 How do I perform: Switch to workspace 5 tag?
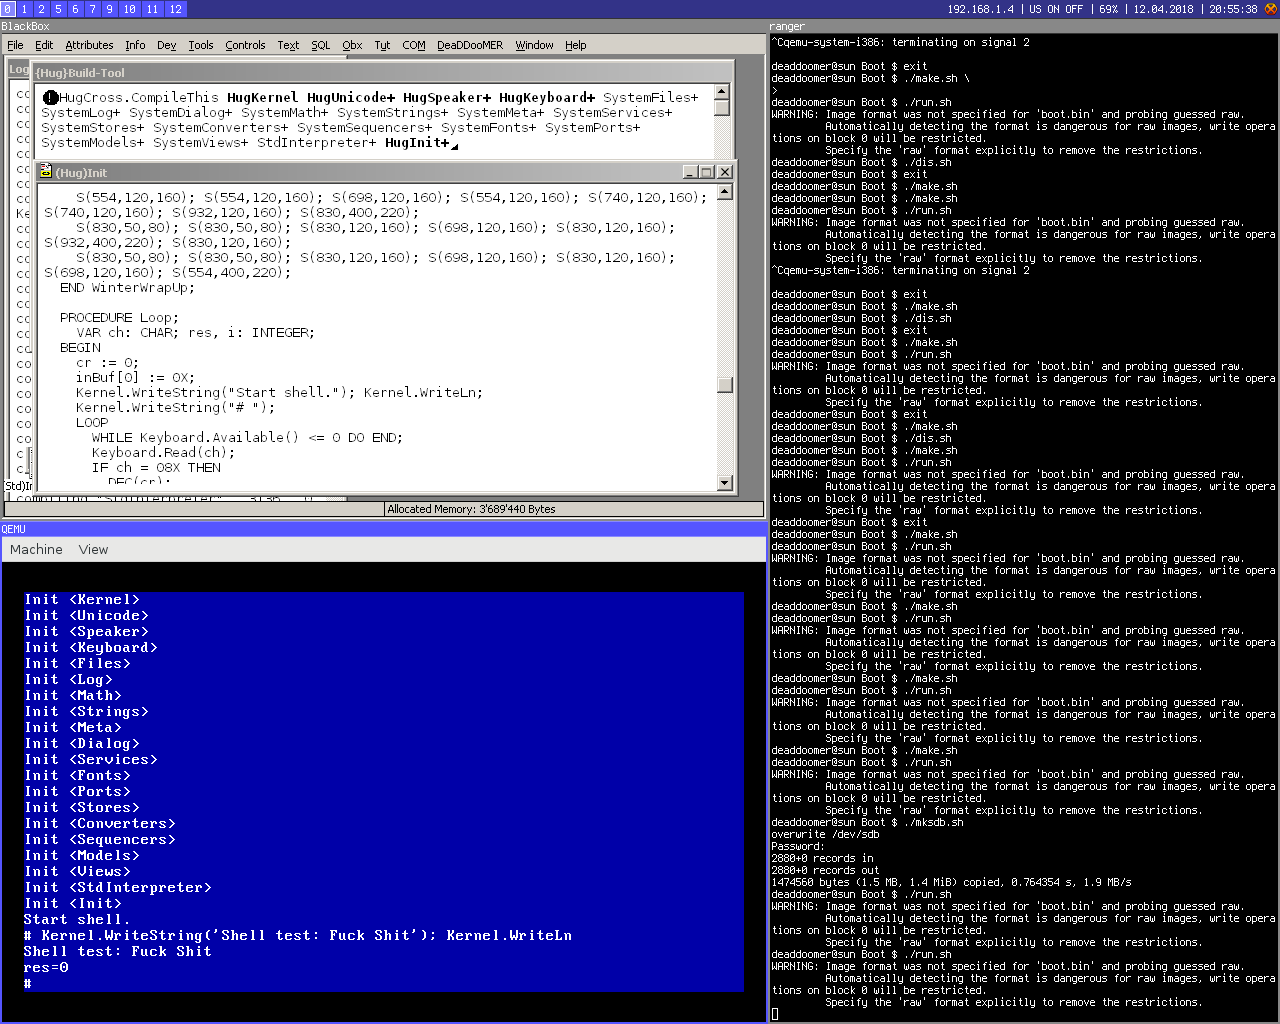coord(58,9)
